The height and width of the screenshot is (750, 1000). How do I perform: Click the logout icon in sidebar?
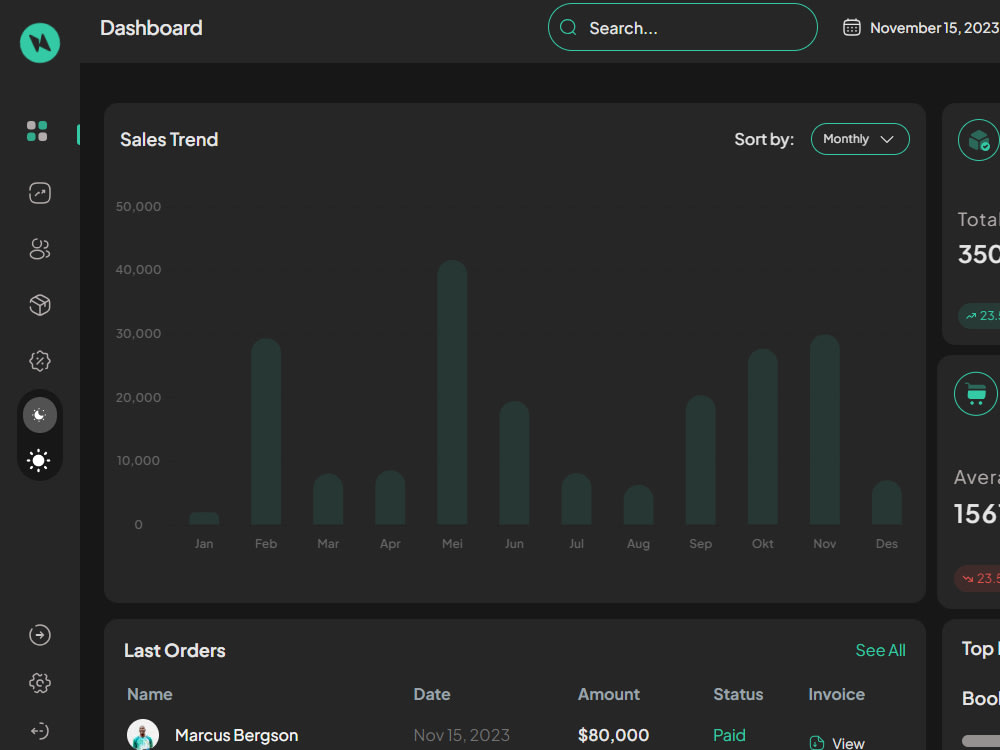click(x=40, y=731)
